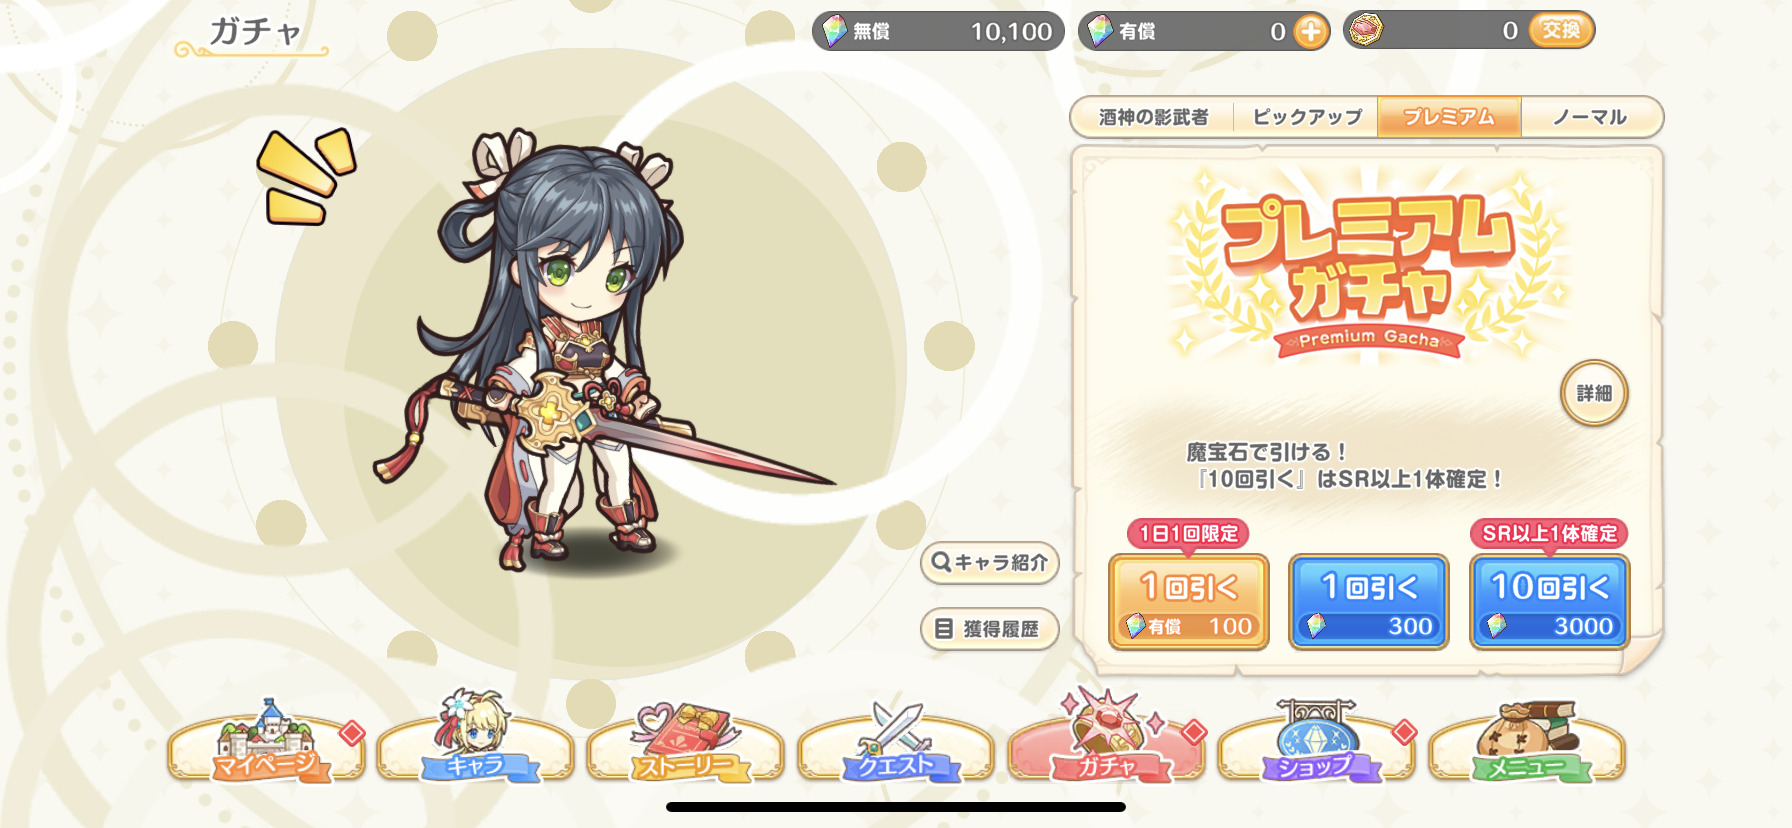Tap the 1回引く 300 gem button

[1369, 602]
